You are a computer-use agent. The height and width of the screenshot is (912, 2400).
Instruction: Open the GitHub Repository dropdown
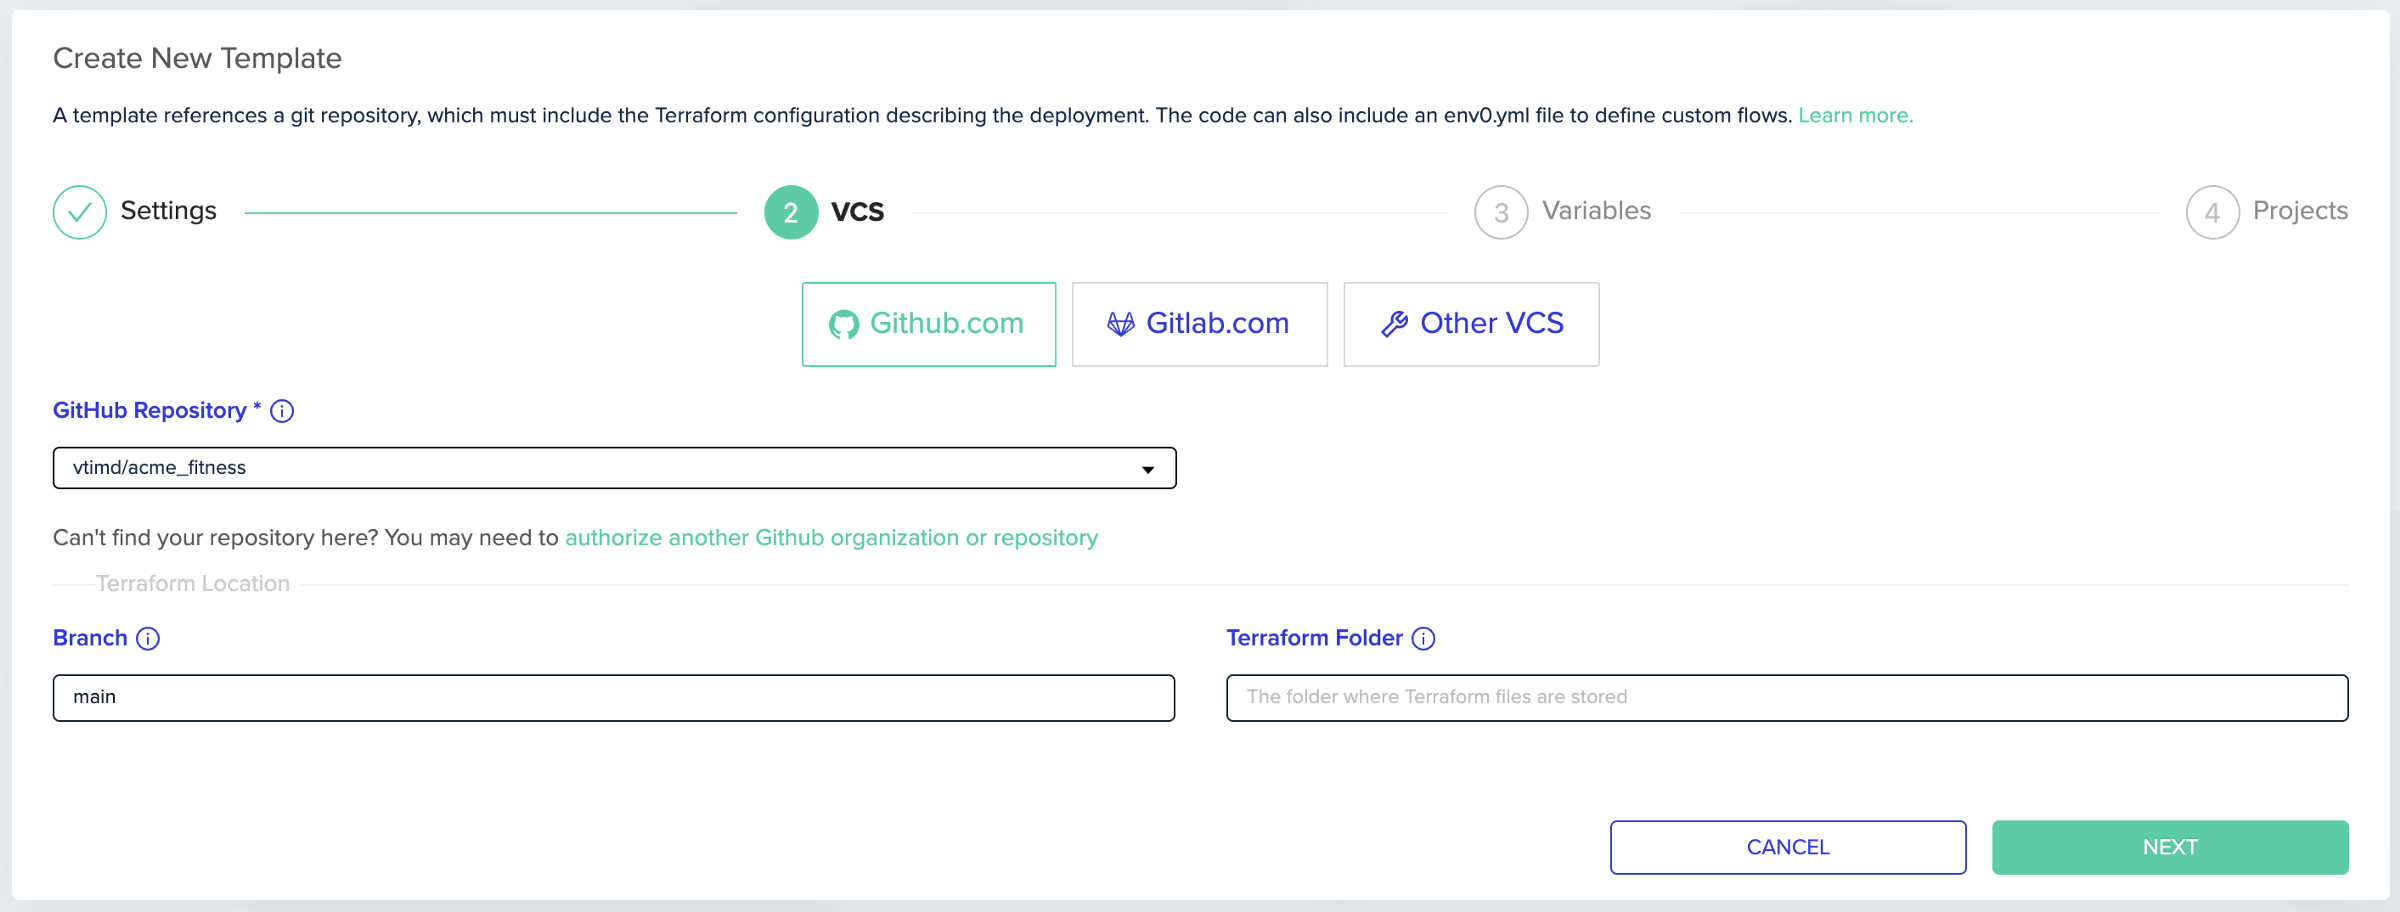(614, 468)
